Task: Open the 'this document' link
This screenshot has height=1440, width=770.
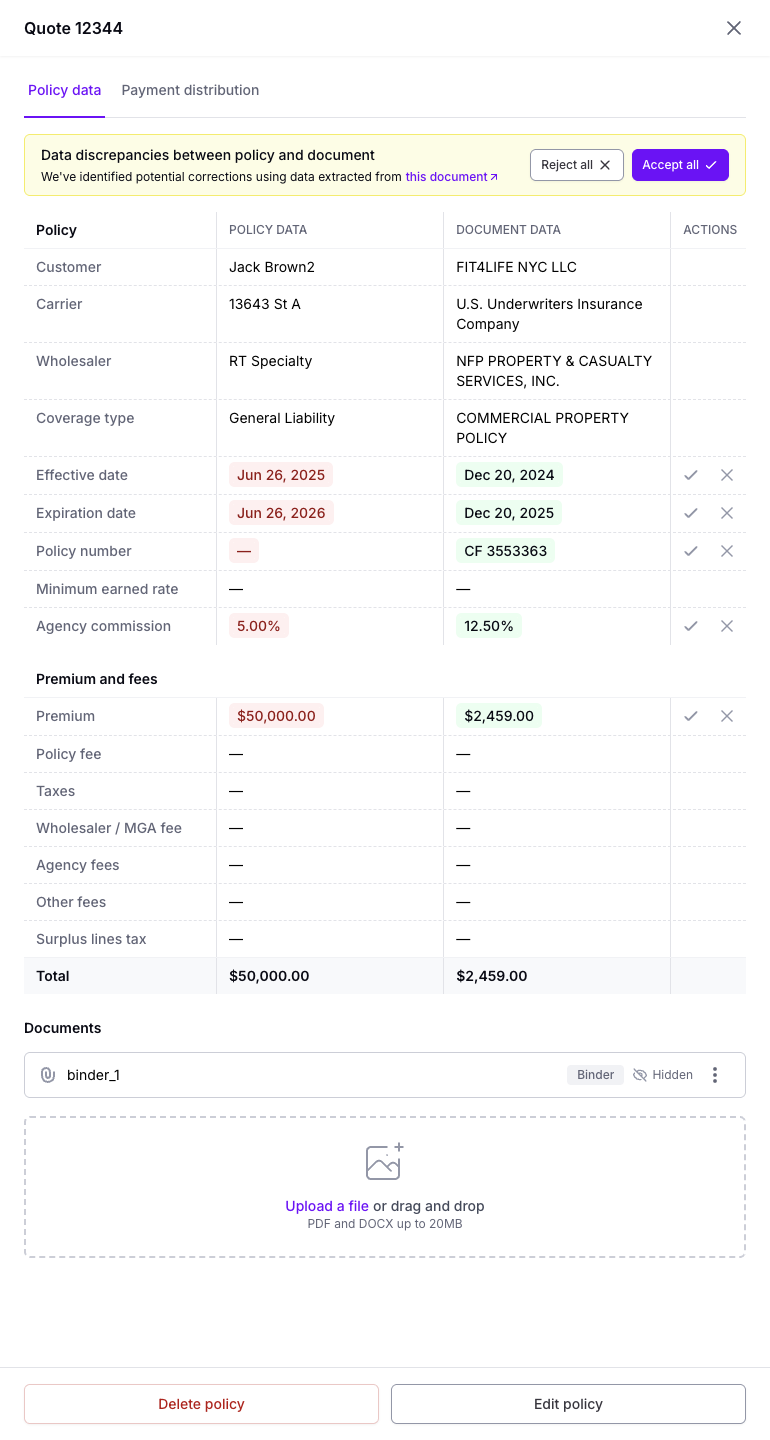Action: tap(451, 177)
